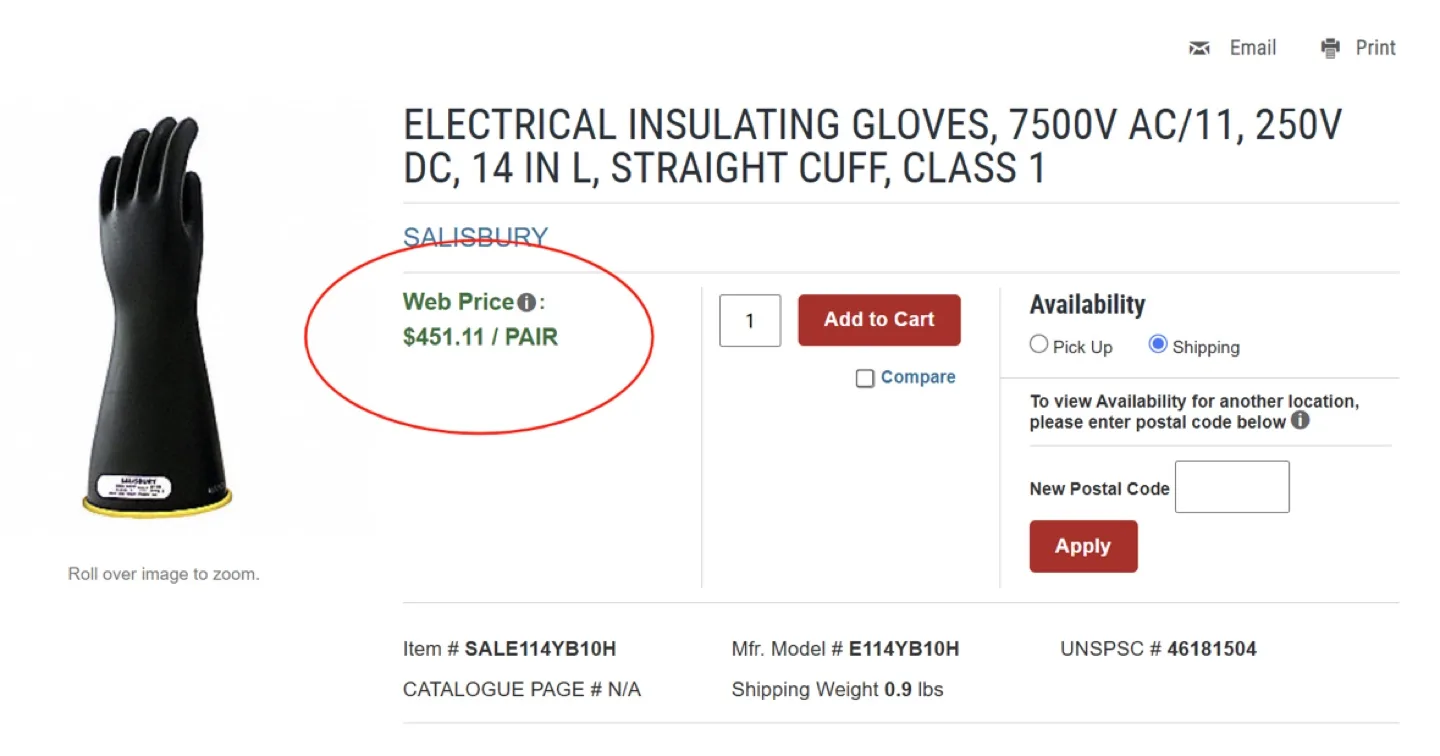This screenshot has width=1440, height=756.
Task: Click the Item number SALE114YB10H
Action: [540, 649]
